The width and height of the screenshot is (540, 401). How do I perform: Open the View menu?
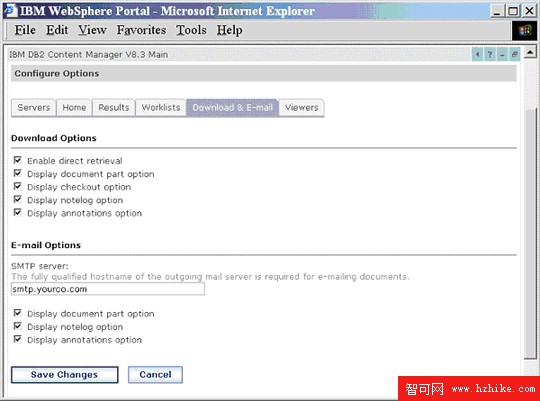92,30
